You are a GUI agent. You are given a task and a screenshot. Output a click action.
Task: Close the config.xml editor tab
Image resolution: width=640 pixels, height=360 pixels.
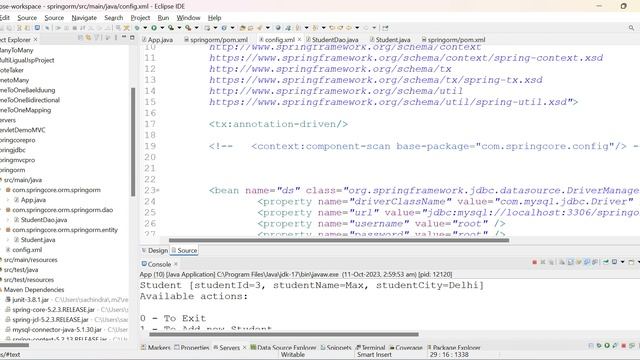pos(299,40)
